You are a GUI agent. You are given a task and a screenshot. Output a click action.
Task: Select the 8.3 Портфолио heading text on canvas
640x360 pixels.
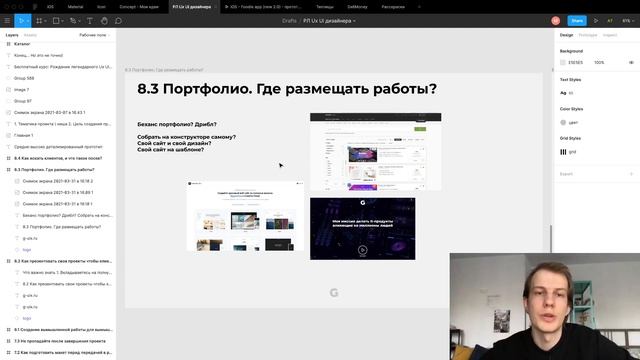pyautogui.click(x=287, y=89)
